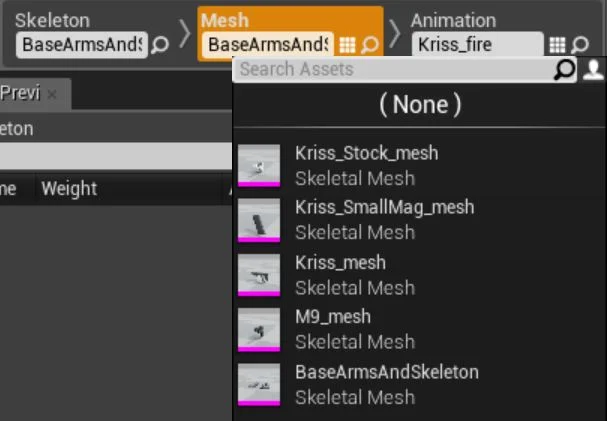Select M9_mesh skeletal mesh
Image resolution: width=607 pixels, height=421 pixels.
420,329
